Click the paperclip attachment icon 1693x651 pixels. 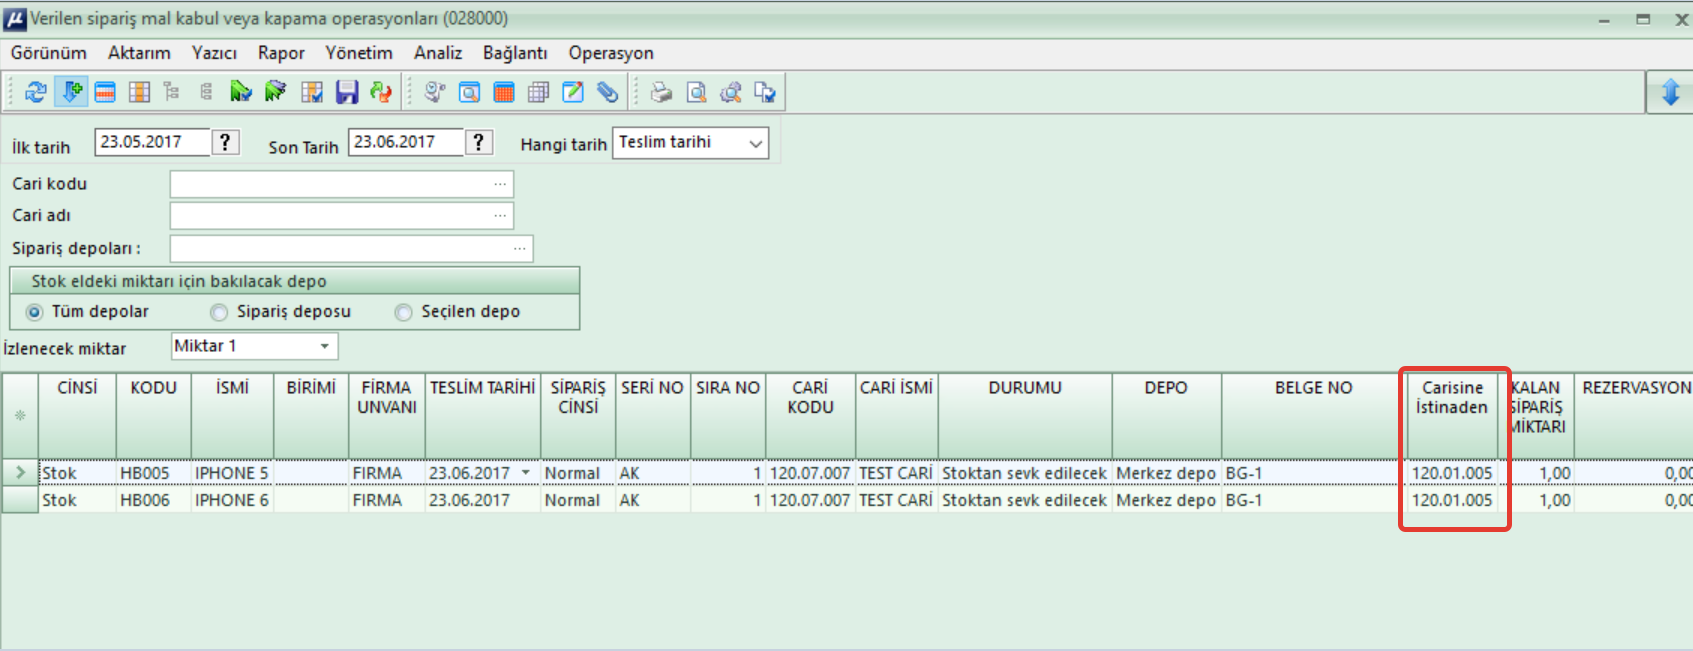tap(607, 92)
